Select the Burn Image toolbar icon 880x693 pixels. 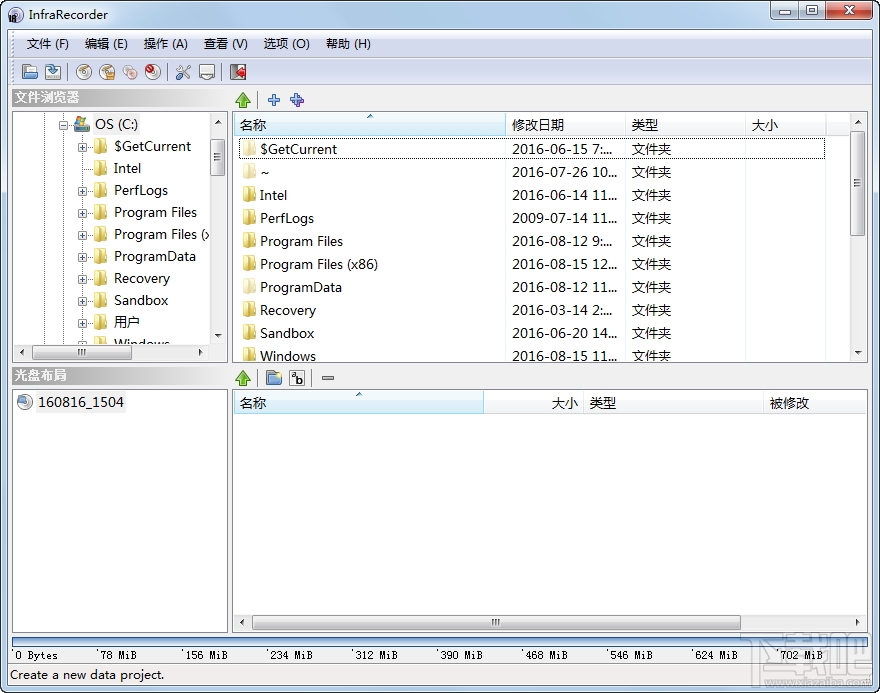(83, 72)
